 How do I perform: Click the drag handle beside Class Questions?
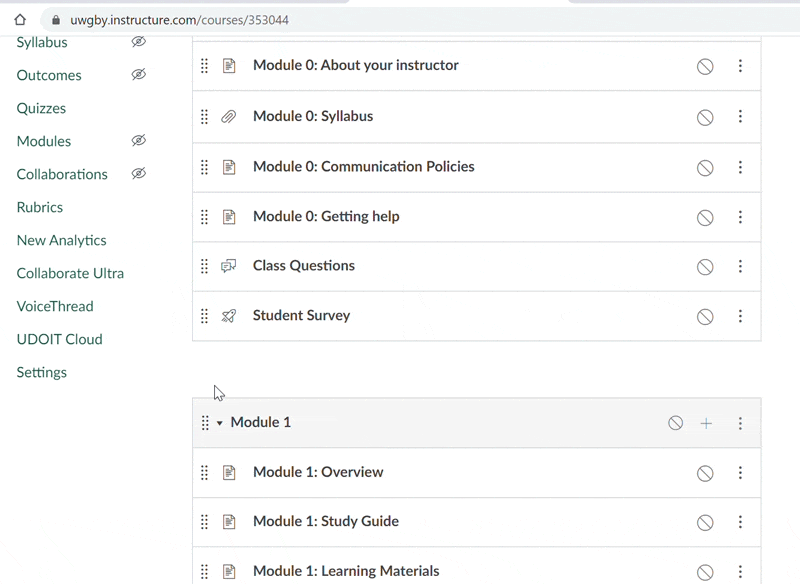(x=204, y=267)
